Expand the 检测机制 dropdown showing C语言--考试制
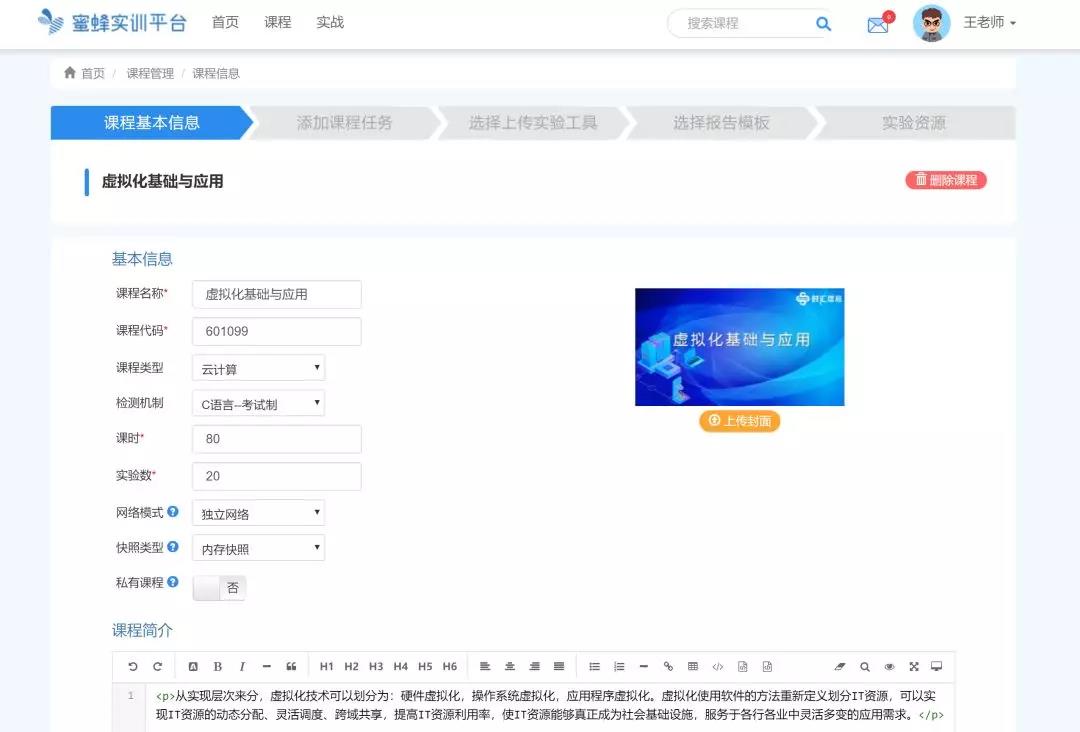 [258, 403]
